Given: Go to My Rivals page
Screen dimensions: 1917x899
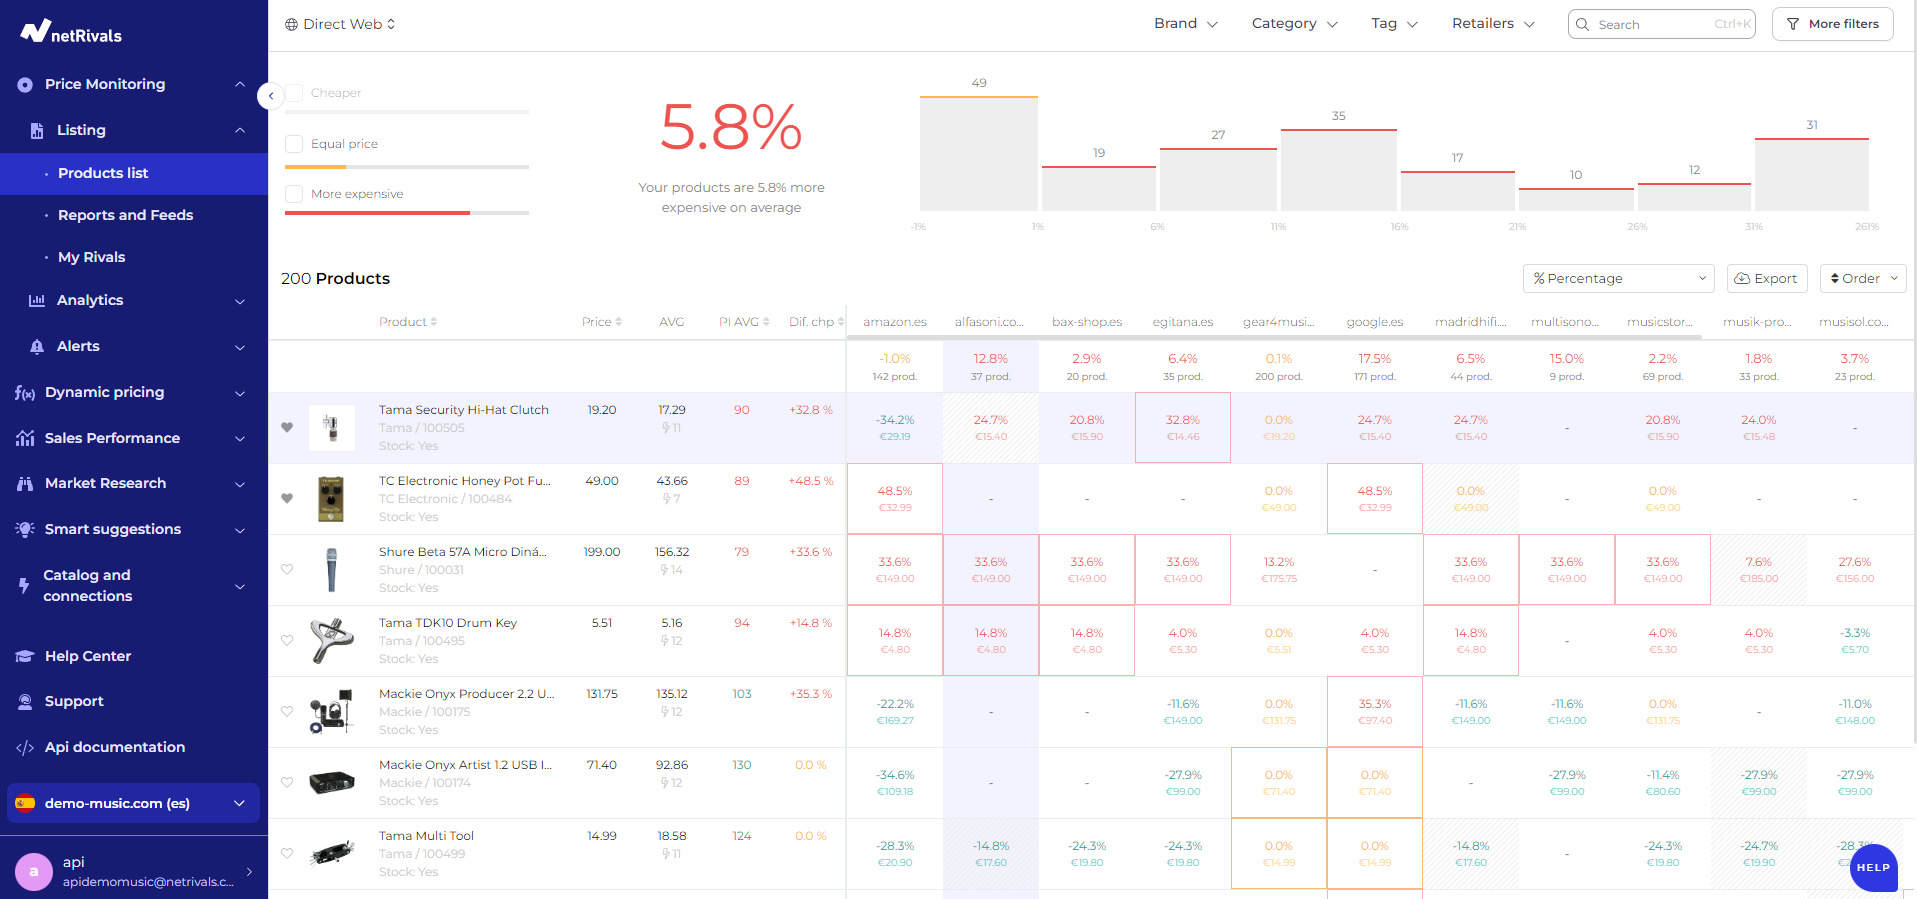Looking at the screenshot, I should point(91,257).
